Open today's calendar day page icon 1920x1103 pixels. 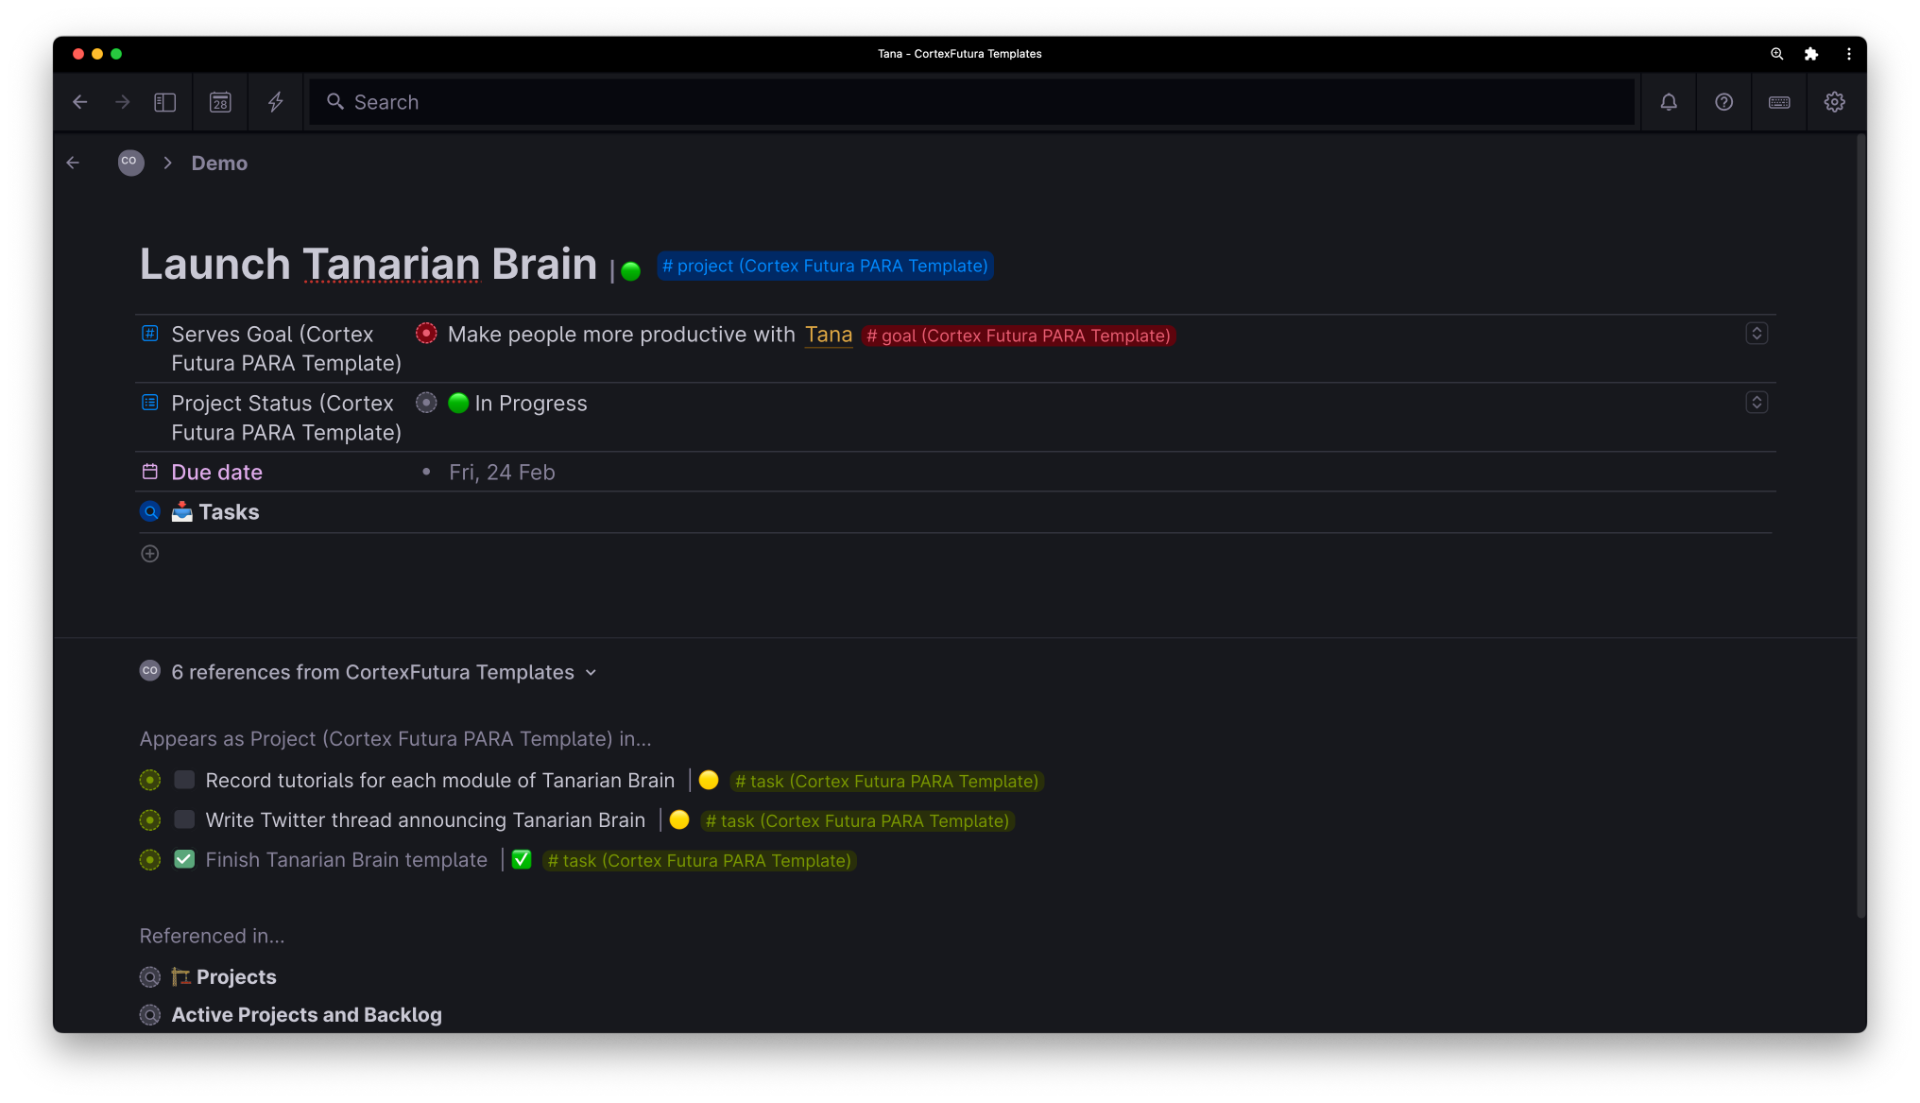[x=220, y=102]
